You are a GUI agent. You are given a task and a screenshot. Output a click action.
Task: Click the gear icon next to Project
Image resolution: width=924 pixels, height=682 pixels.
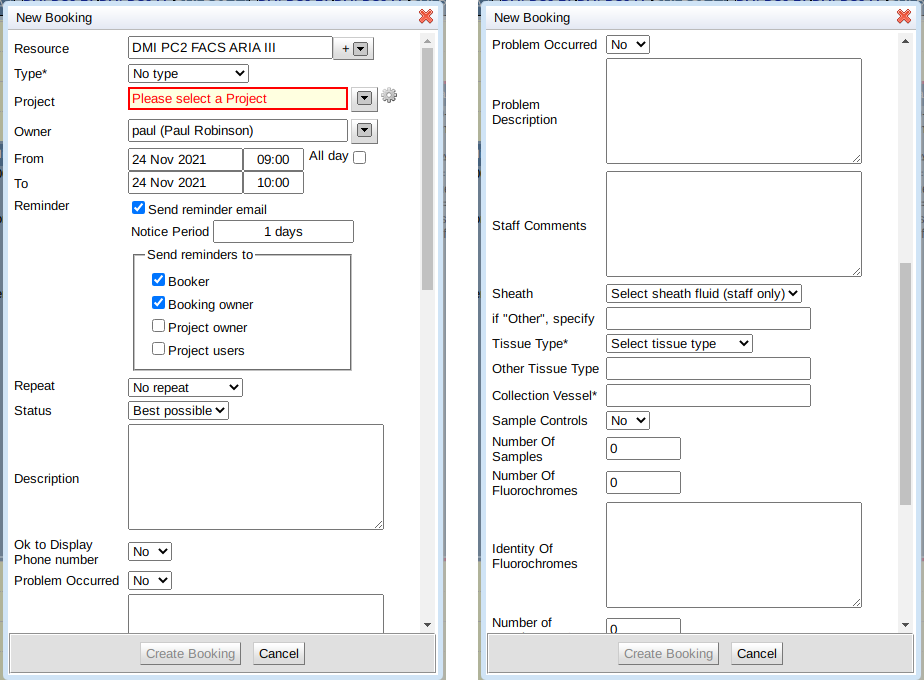(389, 96)
